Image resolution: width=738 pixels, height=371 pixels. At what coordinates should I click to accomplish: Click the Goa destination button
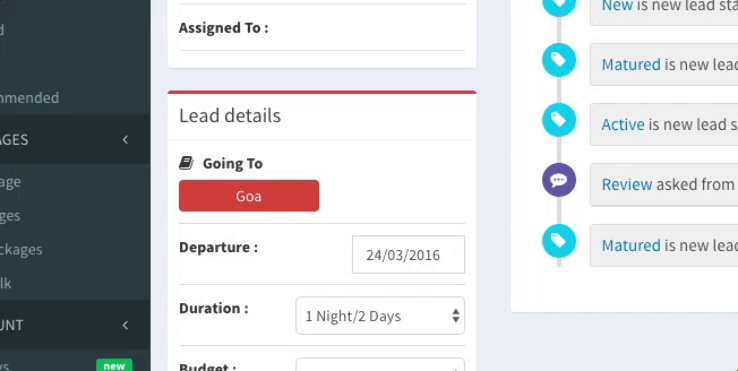(x=249, y=195)
